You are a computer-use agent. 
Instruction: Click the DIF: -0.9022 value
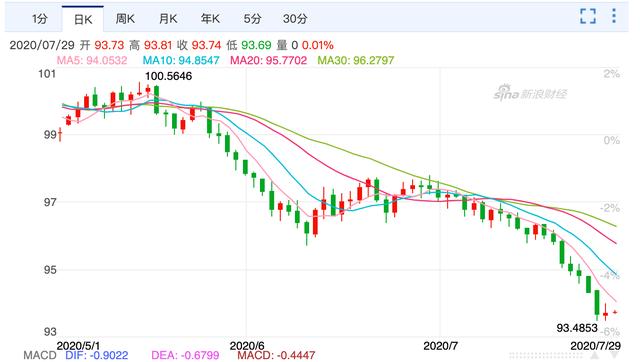pos(97,355)
